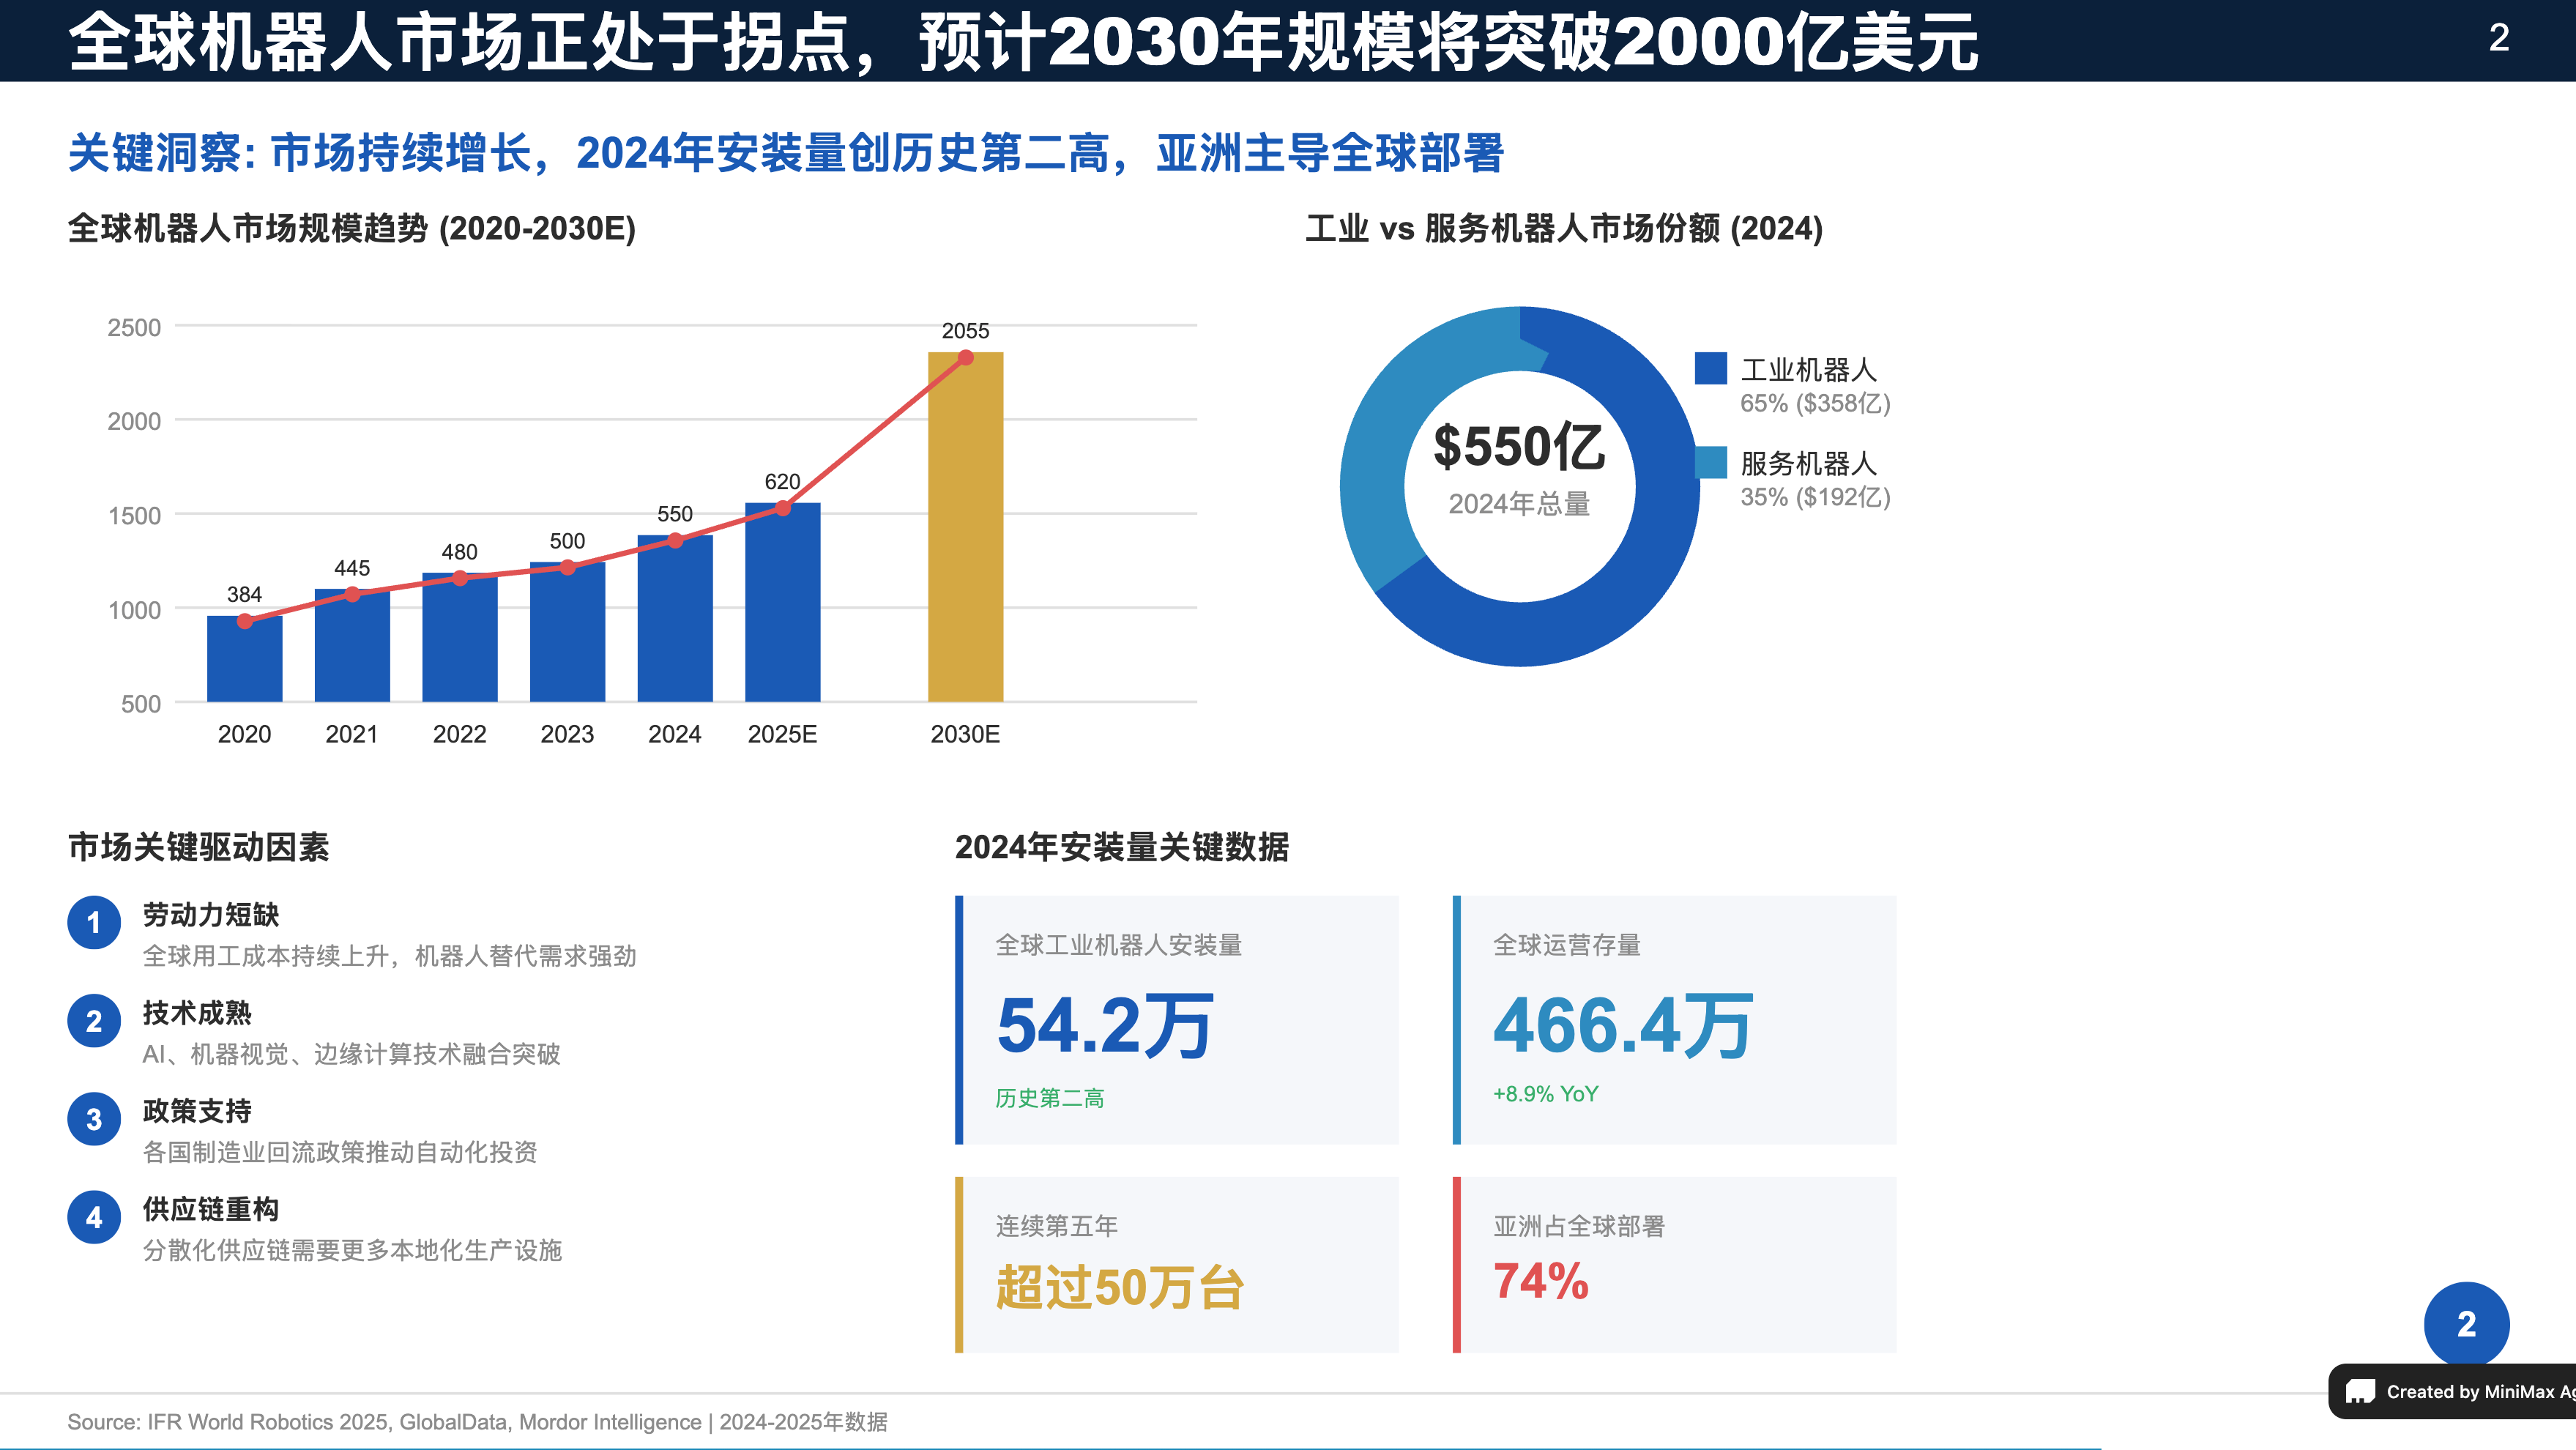Click the IFR World Robotics source footnote
Image resolution: width=2576 pixels, height=1450 pixels.
click(477, 1421)
